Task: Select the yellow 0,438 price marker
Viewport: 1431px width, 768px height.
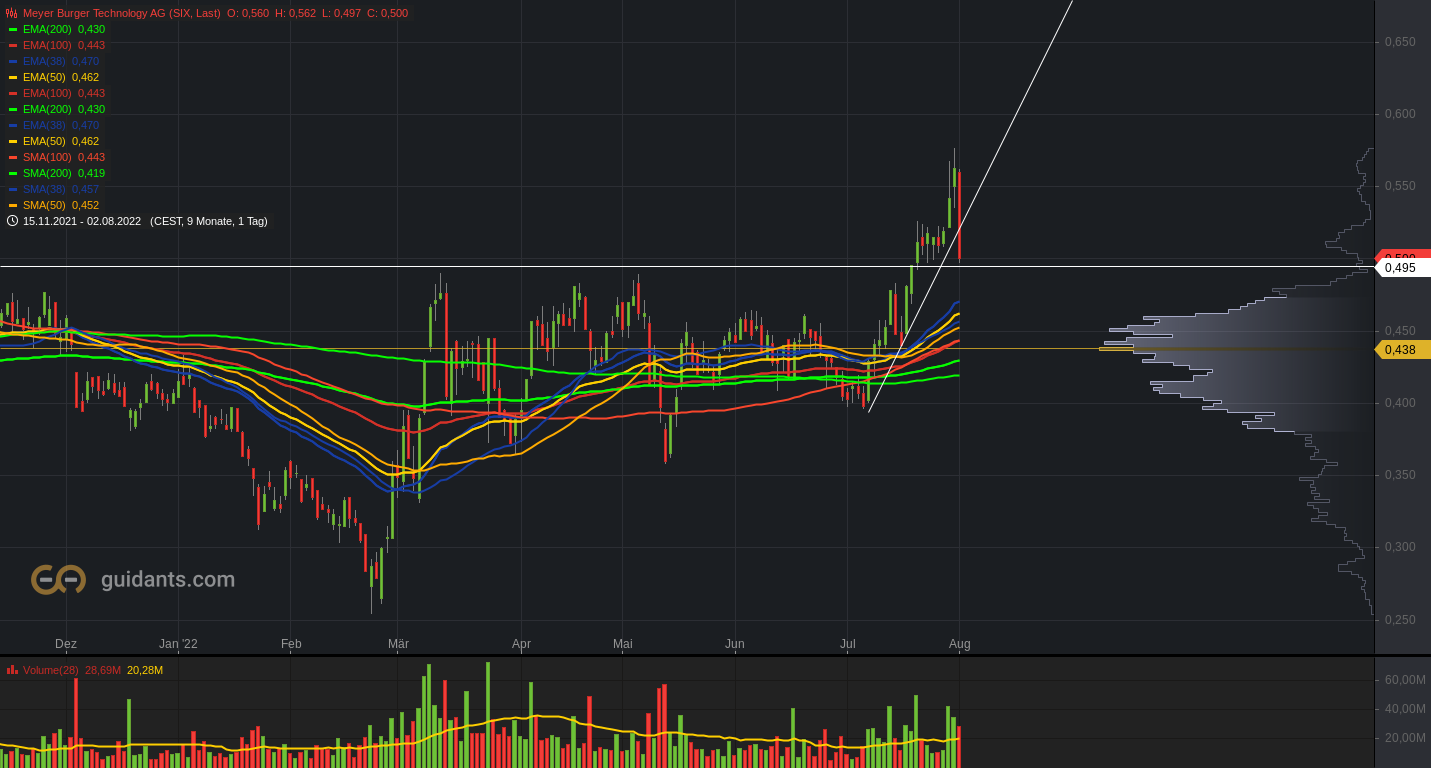Action: click(1403, 350)
